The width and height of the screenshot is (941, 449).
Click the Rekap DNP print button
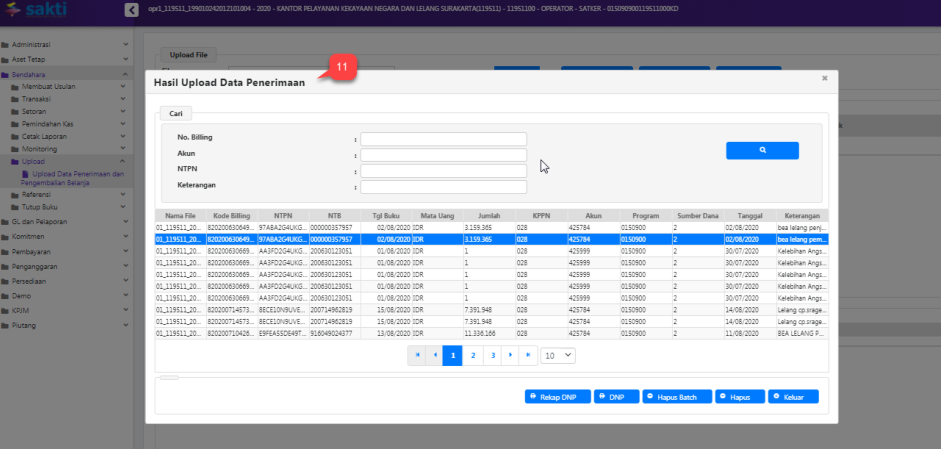558,397
